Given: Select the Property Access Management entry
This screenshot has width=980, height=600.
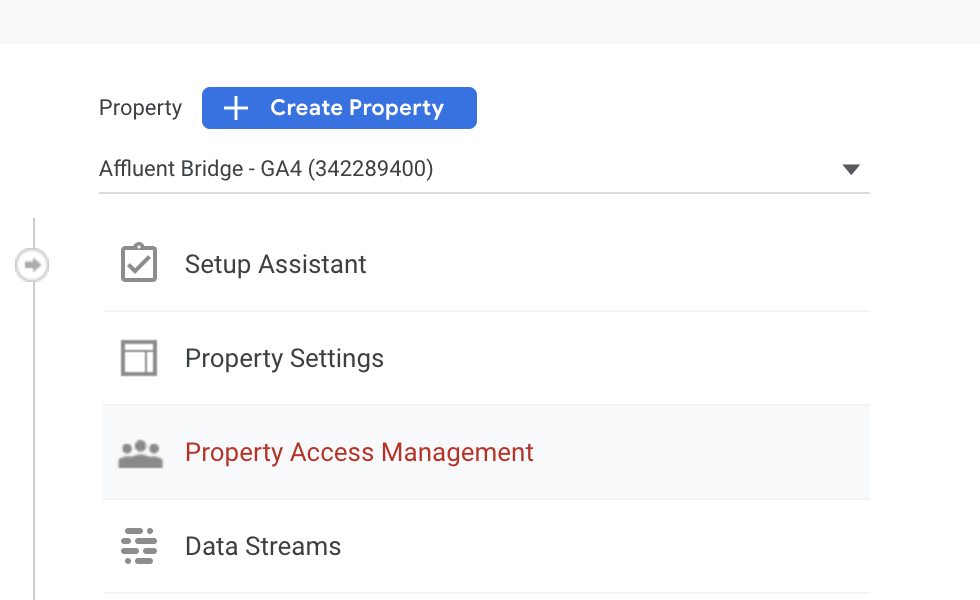Looking at the screenshot, I should click(x=358, y=452).
